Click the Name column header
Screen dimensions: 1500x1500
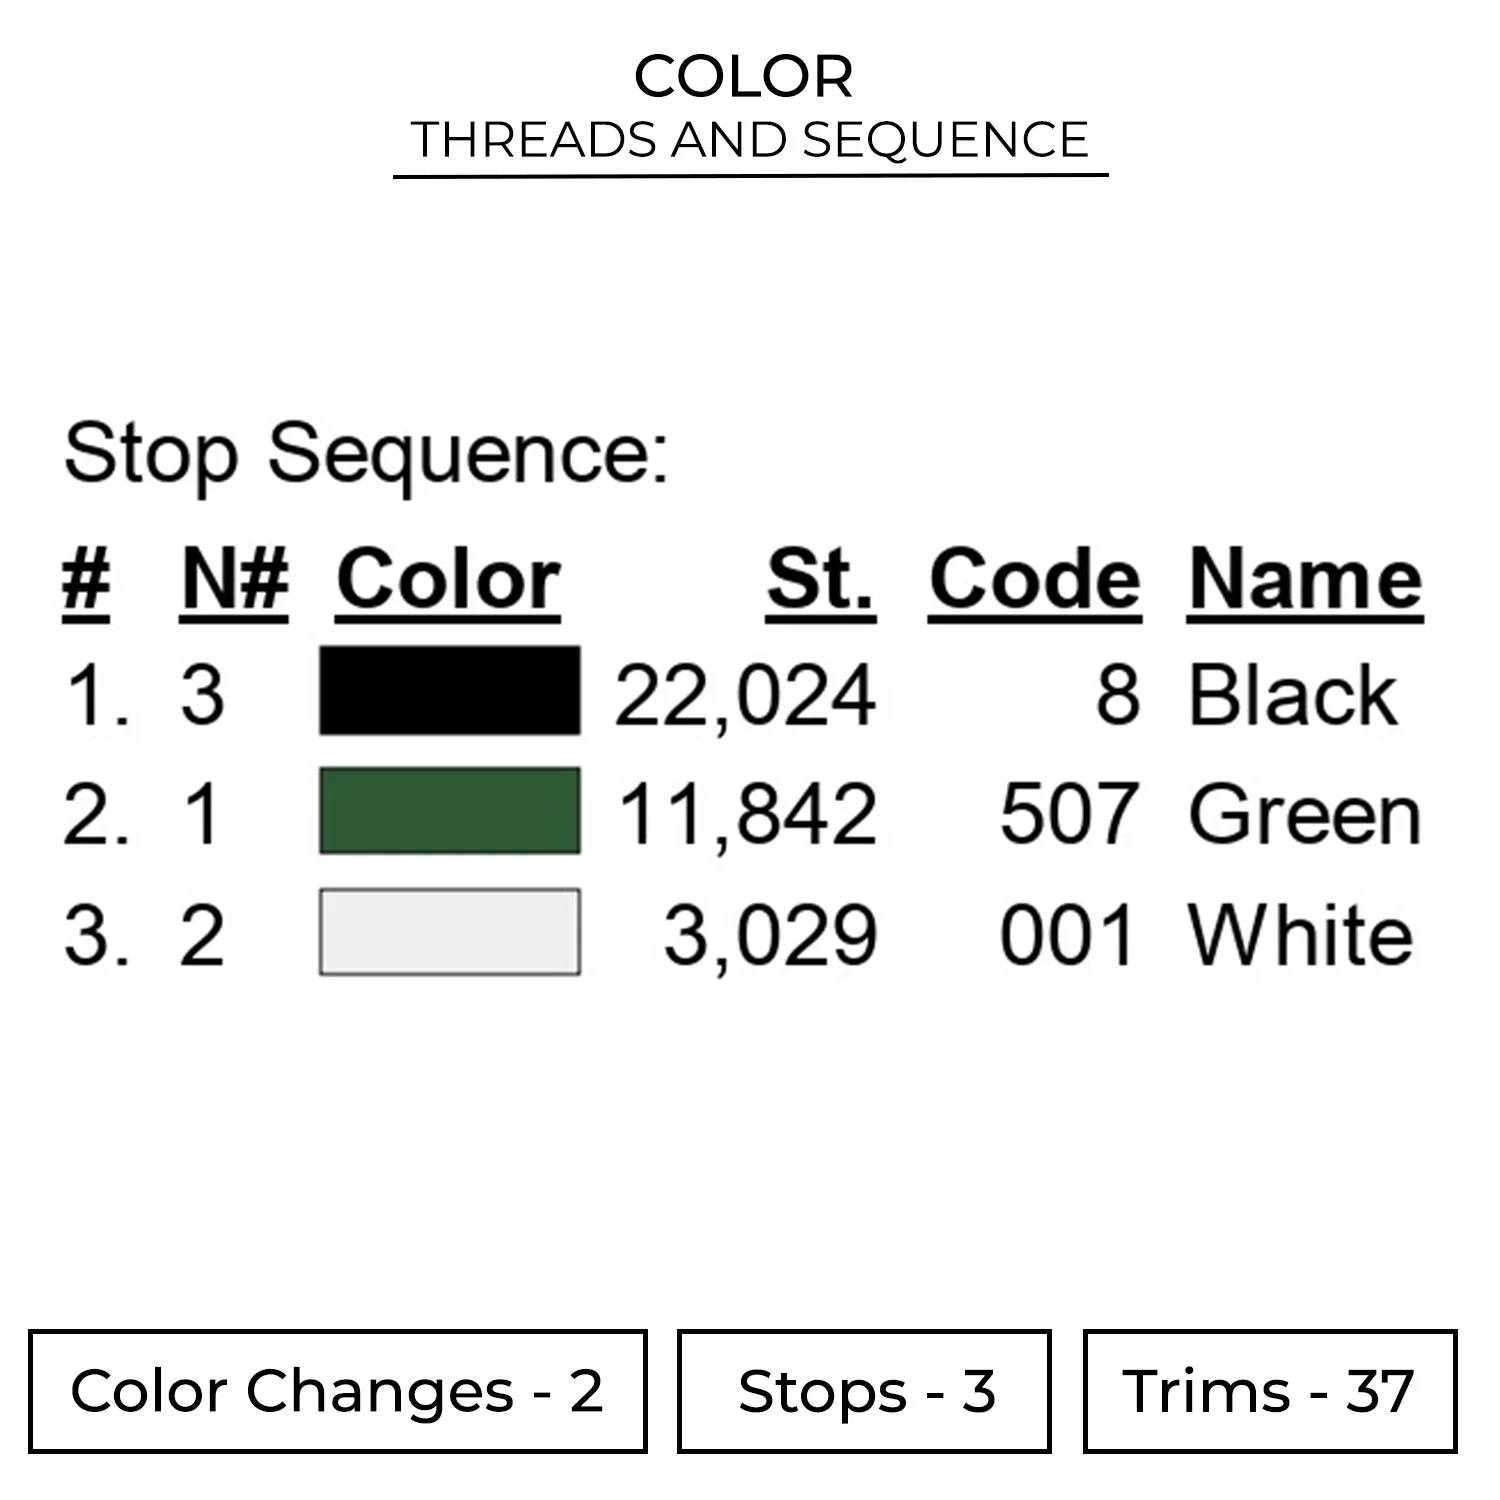1305,580
